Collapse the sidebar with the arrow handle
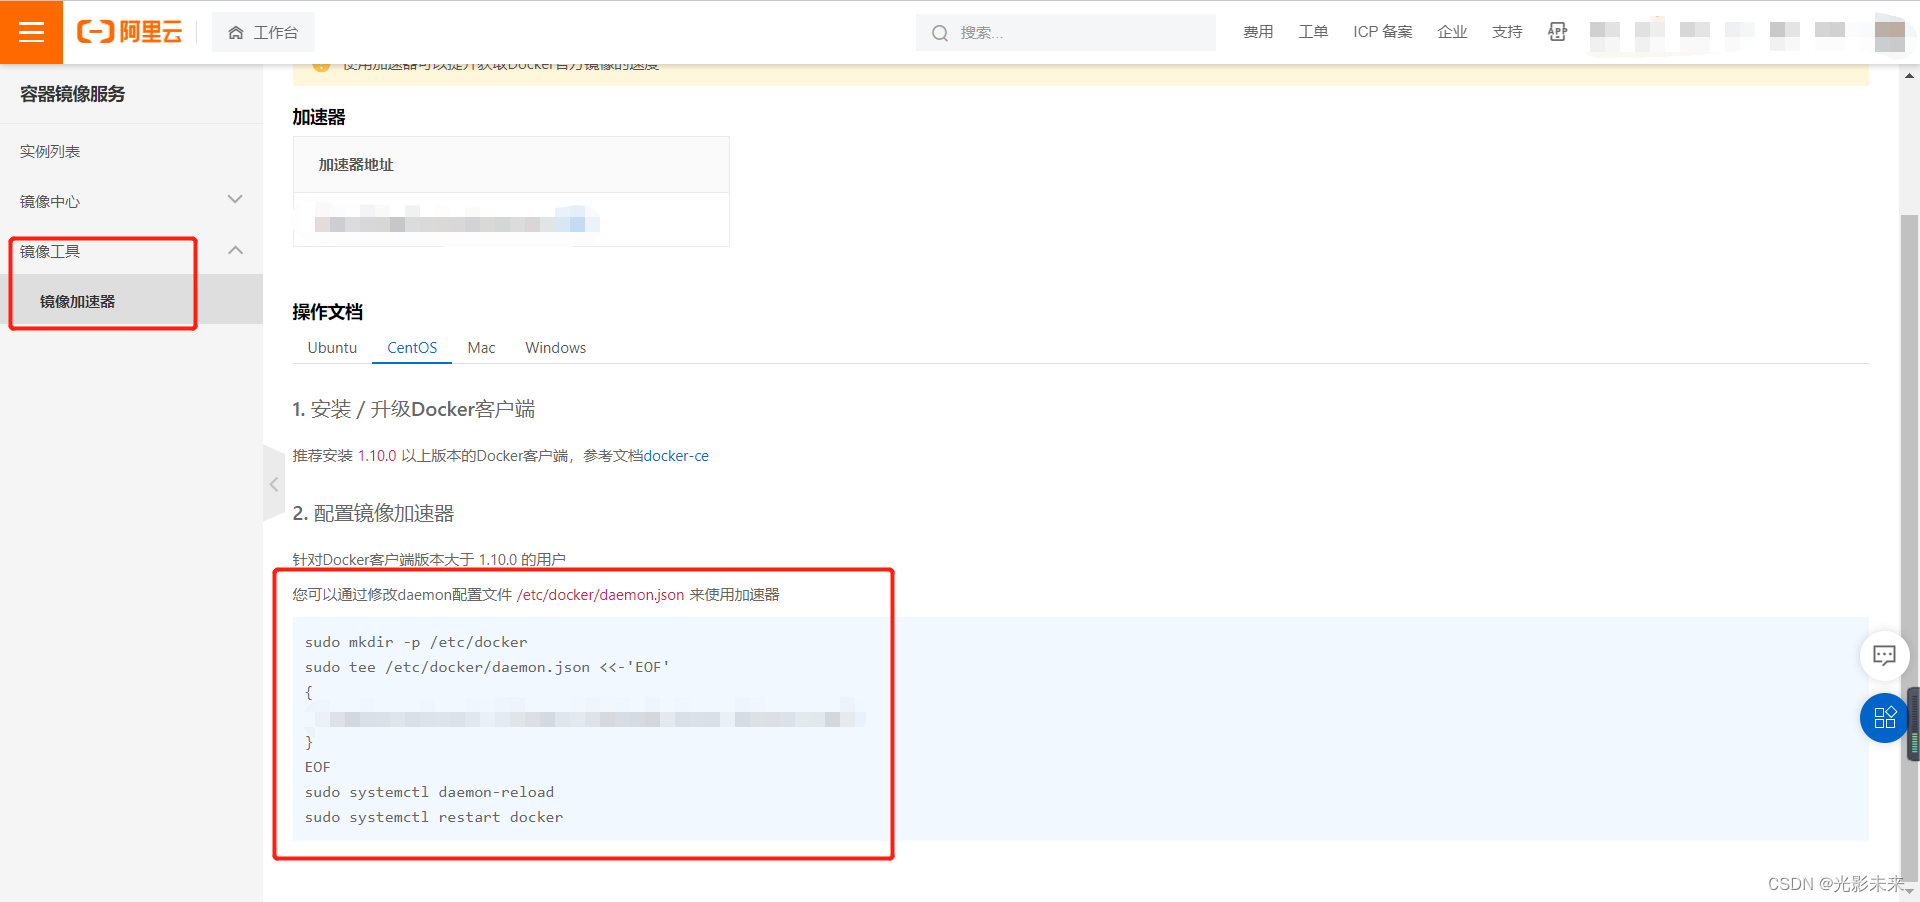Image resolution: width=1920 pixels, height=902 pixels. [x=274, y=484]
